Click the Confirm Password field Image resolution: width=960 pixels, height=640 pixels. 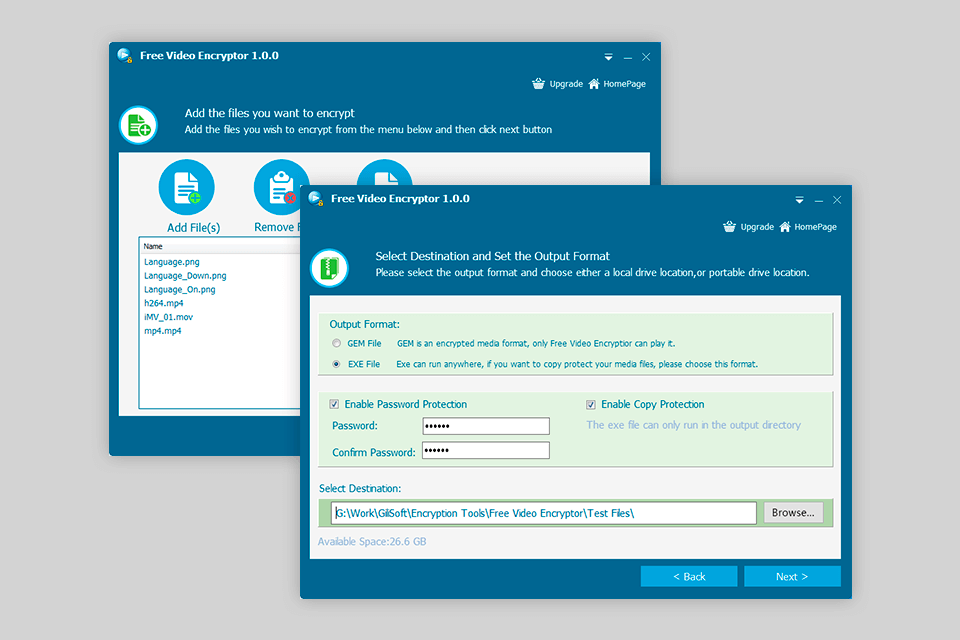[x=486, y=450]
